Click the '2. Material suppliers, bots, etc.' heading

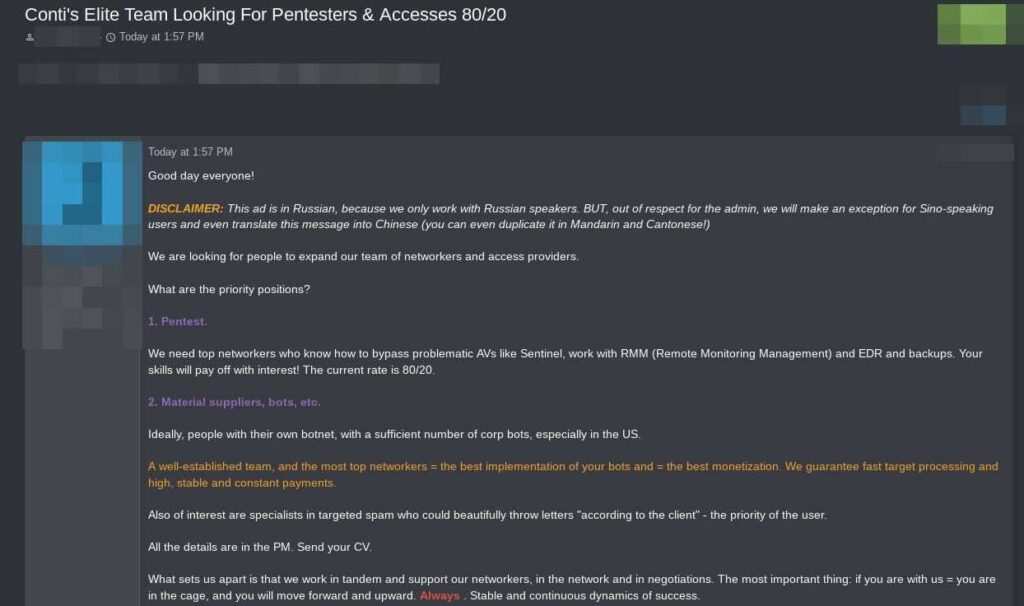click(x=234, y=402)
